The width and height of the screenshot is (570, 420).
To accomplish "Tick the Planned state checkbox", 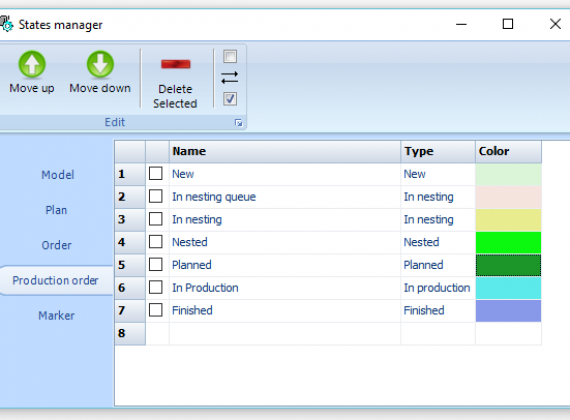I will point(156,264).
